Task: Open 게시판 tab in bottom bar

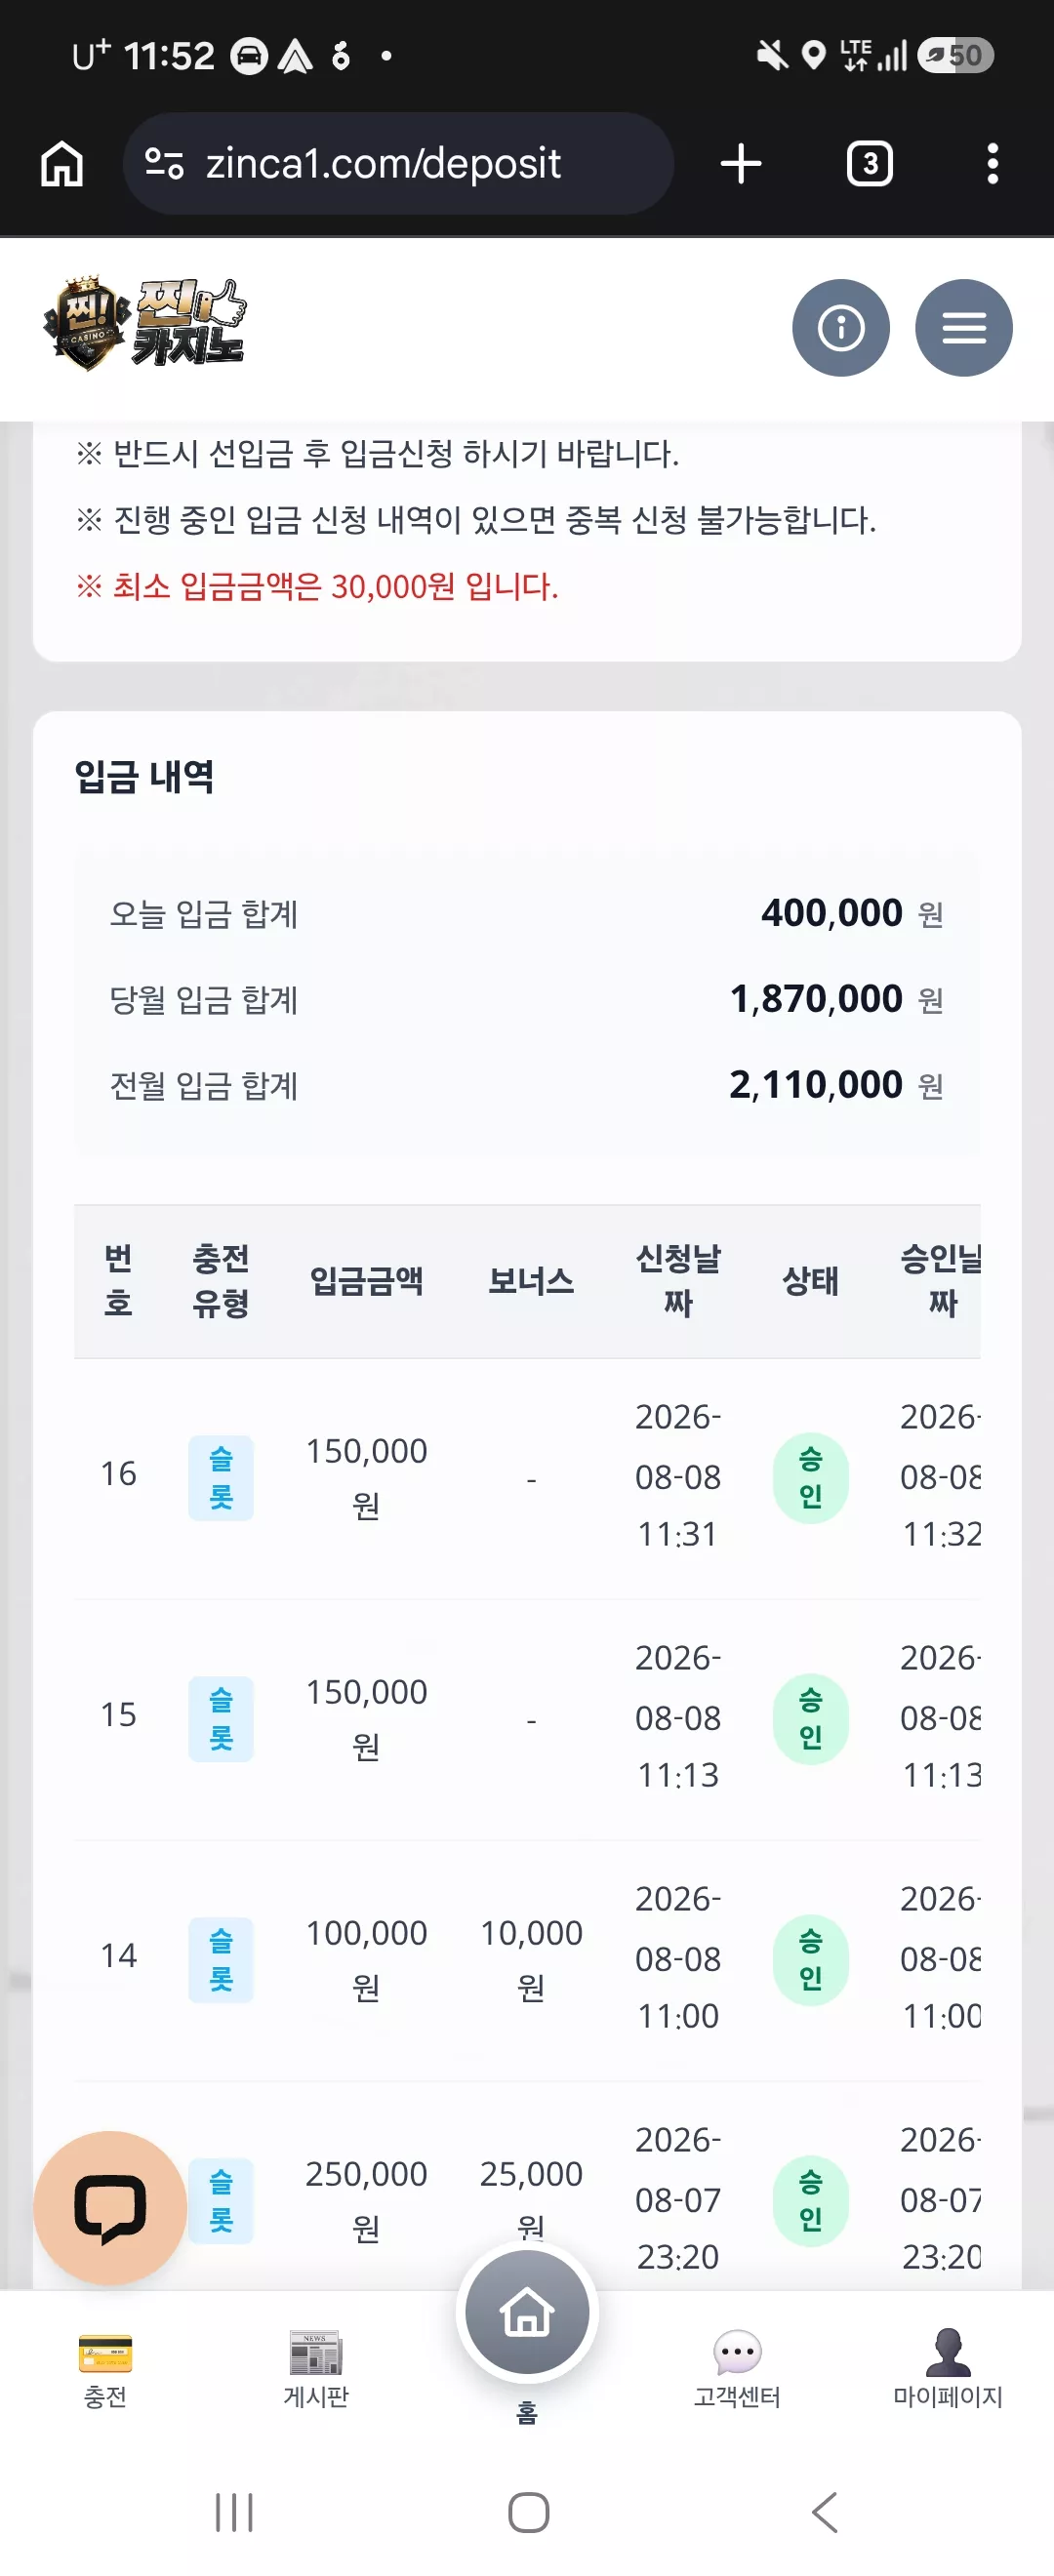Action: (x=316, y=2369)
